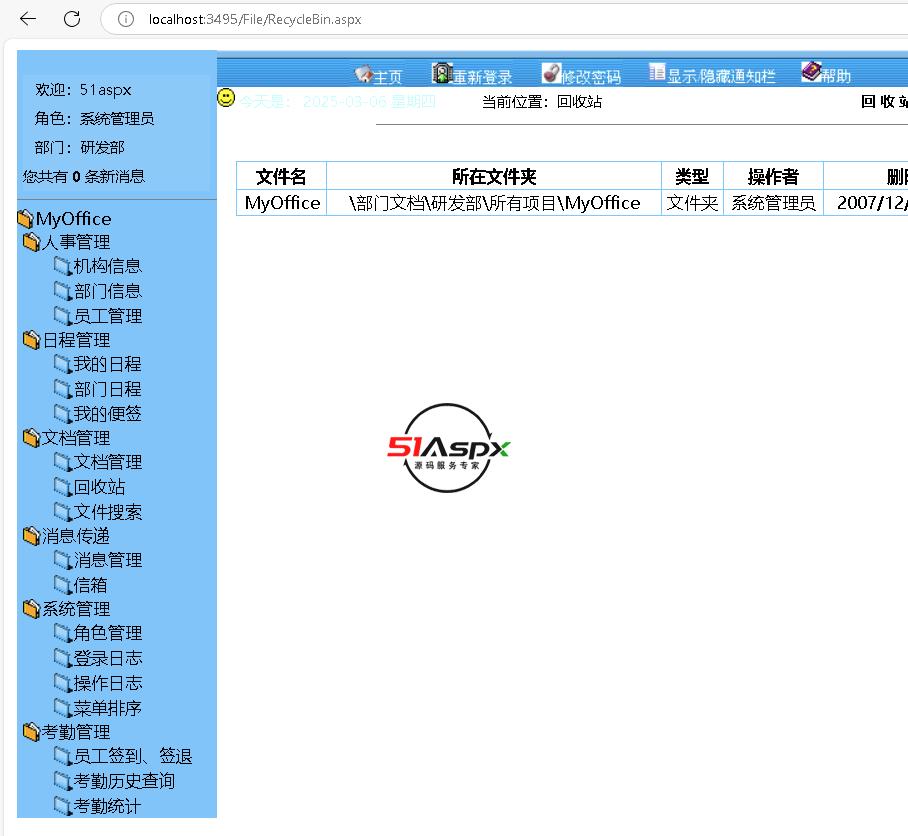Image resolution: width=908 pixels, height=836 pixels.
Task: Select 登录日志 under 系统管理
Action: 107,658
